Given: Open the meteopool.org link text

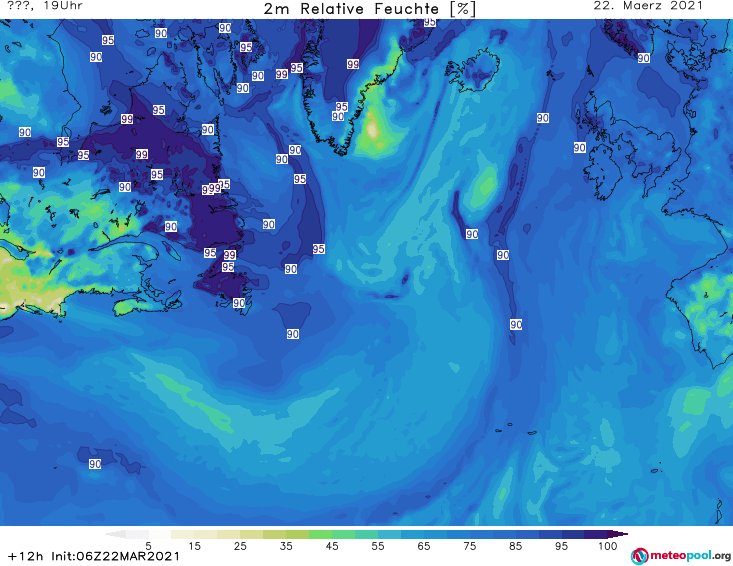Looking at the screenshot, I should click(x=690, y=556).
